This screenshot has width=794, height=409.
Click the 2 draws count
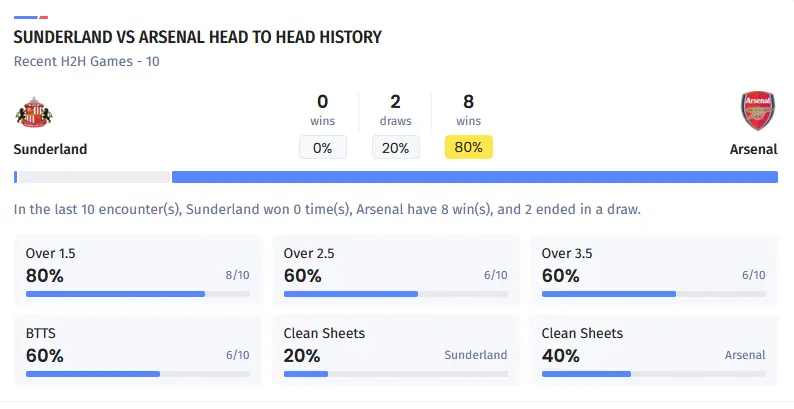[x=395, y=101]
